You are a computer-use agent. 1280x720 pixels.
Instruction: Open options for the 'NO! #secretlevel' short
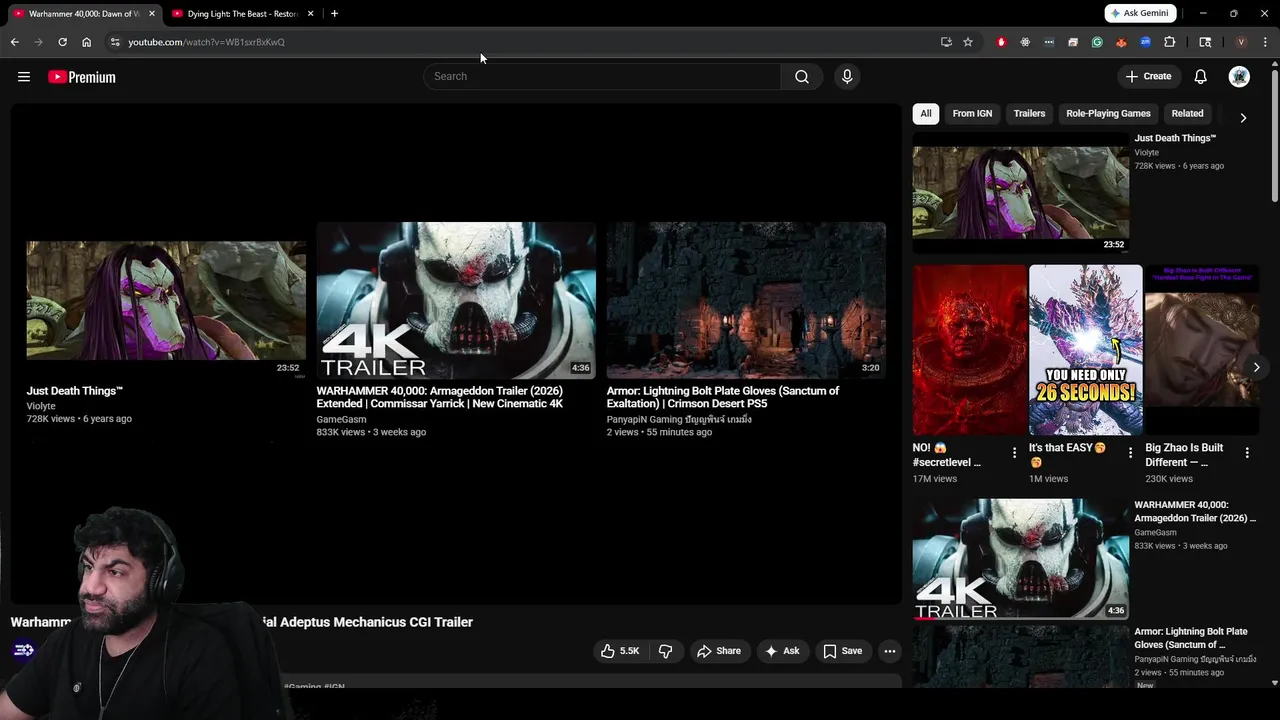1014,453
